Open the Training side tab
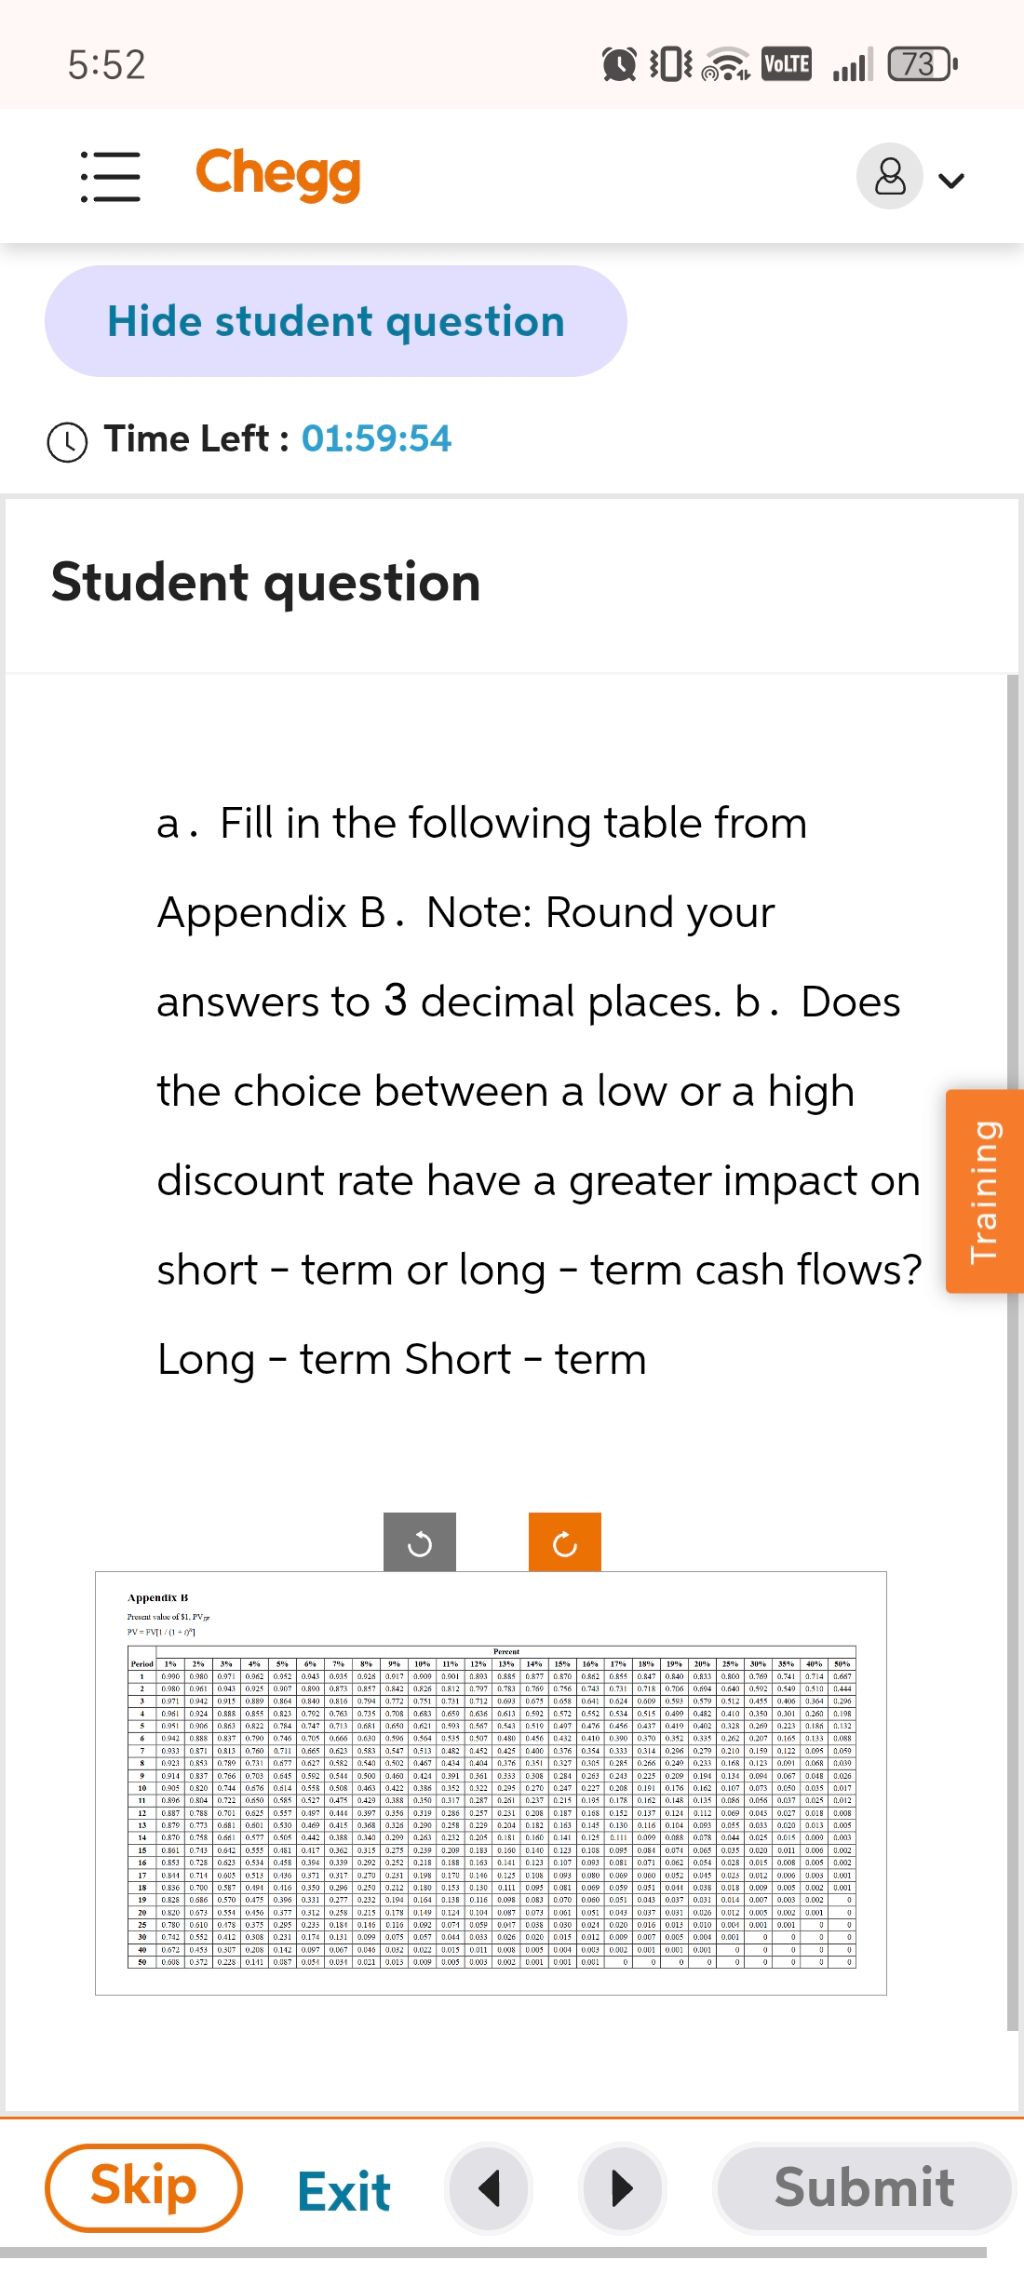 985,1191
